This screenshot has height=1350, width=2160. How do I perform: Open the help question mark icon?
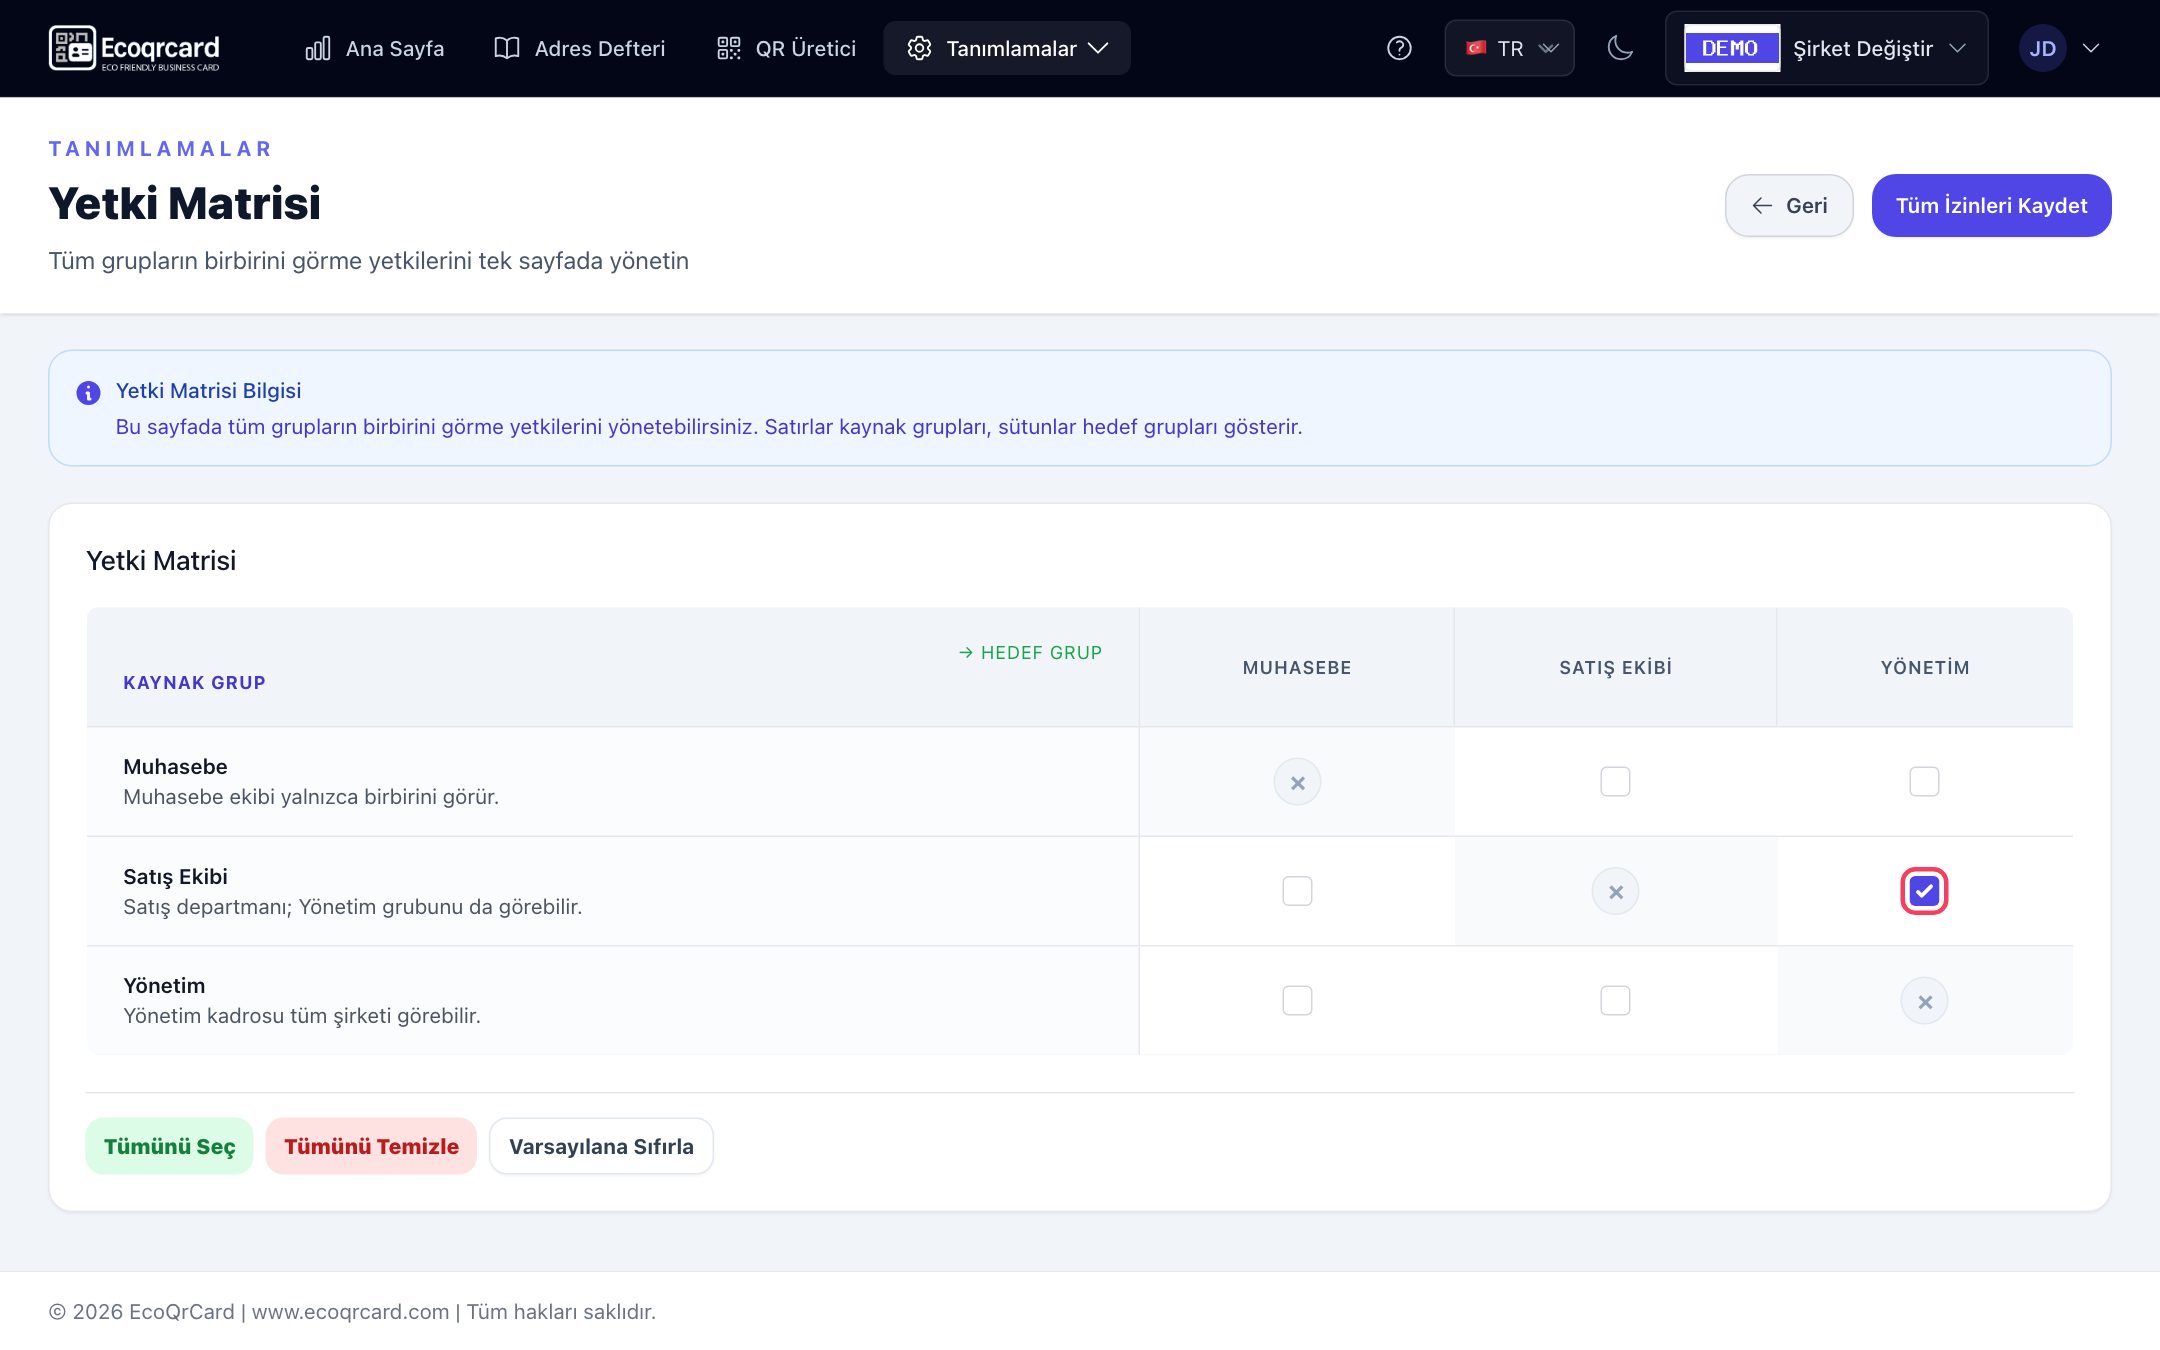[1399, 48]
